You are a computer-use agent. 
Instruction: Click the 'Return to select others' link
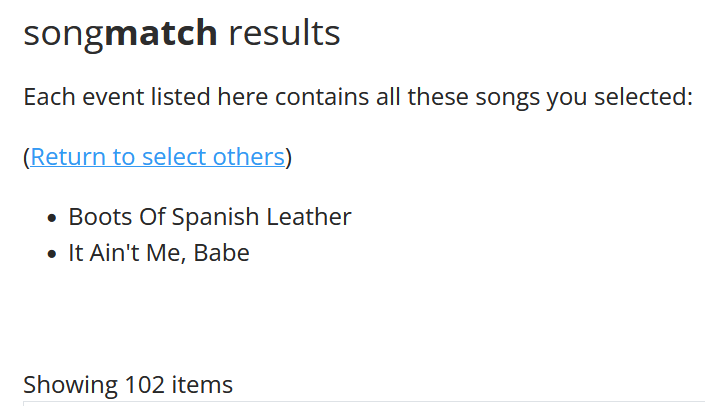pyautogui.click(x=157, y=157)
